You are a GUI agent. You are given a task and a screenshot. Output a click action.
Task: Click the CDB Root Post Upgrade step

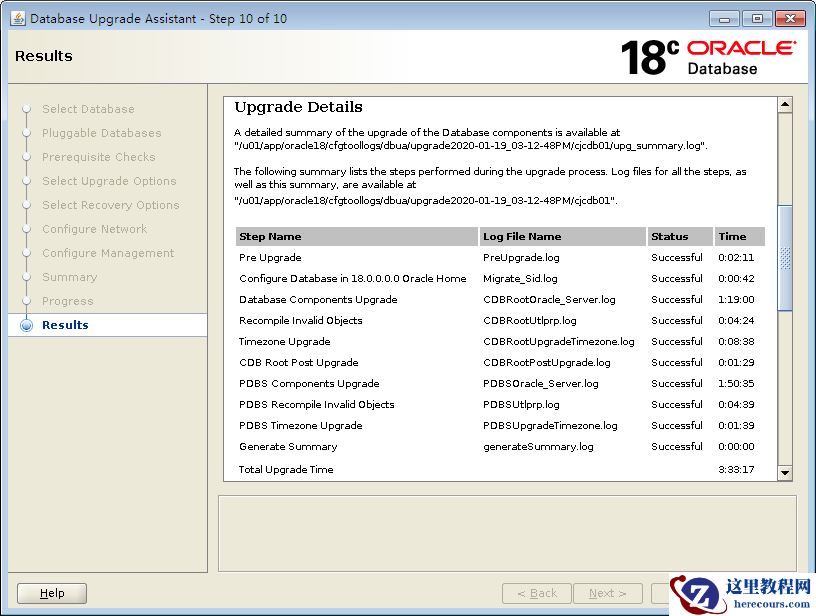coord(299,363)
